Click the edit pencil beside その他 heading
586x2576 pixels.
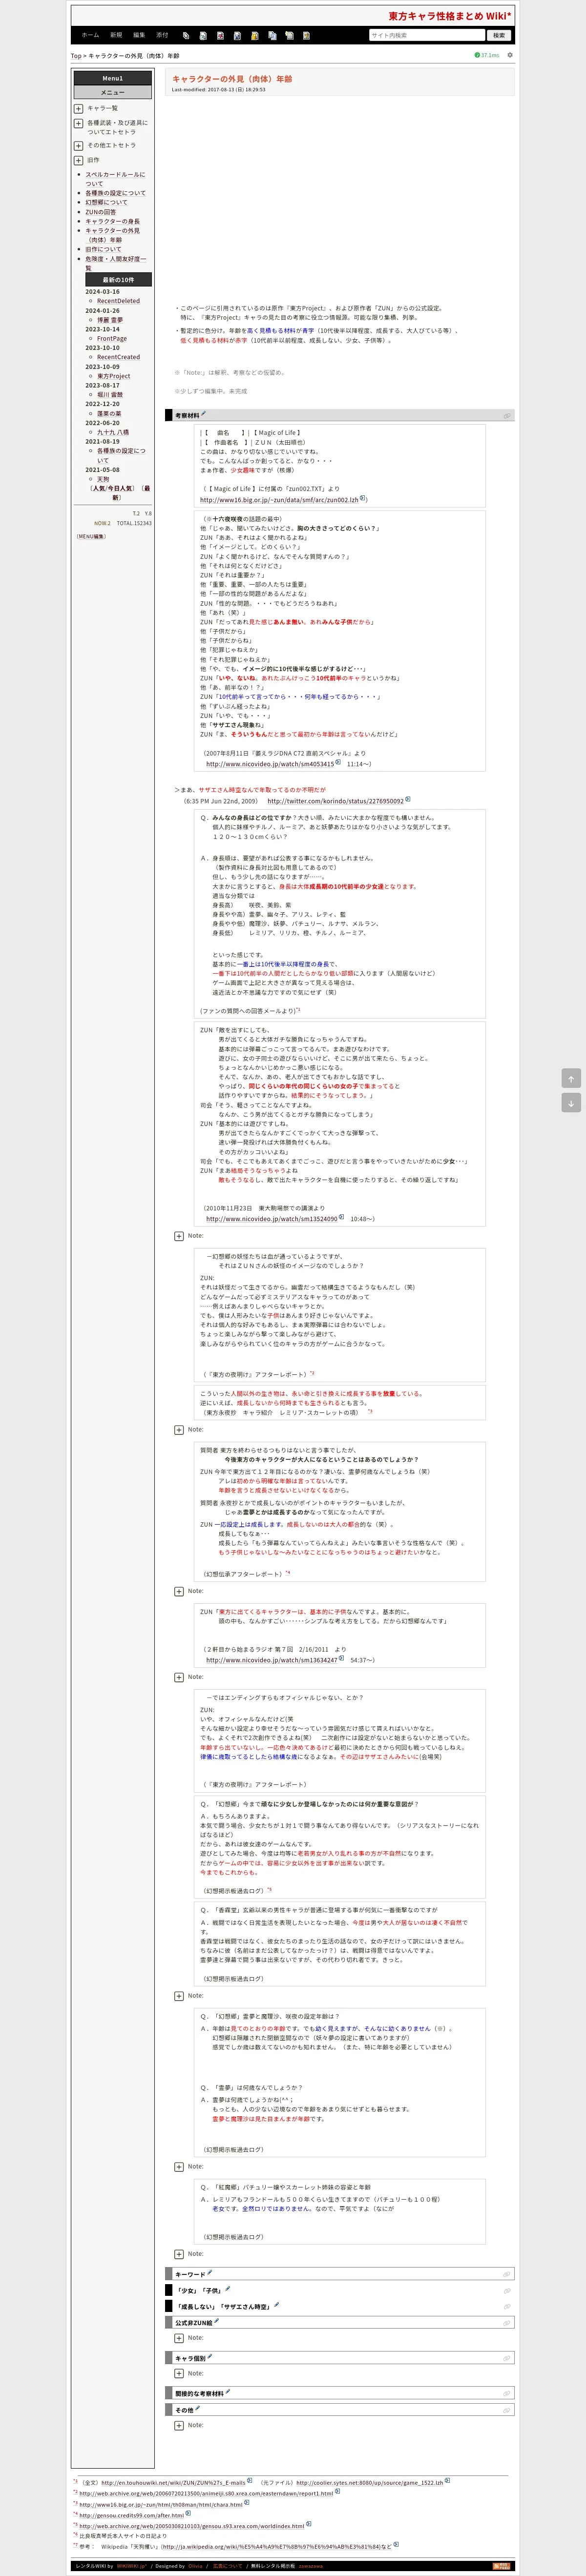click(x=198, y=2408)
